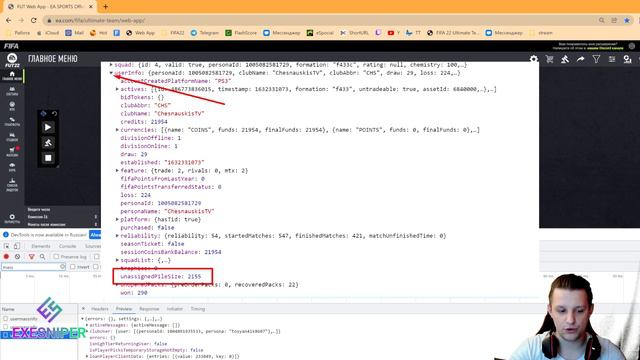Open the FlashScore bookmark
Viewport: 640px width, 360px height.
coord(241,33)
